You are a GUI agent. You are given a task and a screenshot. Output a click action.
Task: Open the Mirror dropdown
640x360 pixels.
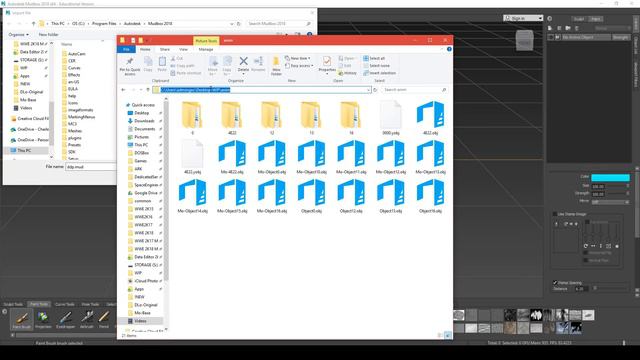610,202
